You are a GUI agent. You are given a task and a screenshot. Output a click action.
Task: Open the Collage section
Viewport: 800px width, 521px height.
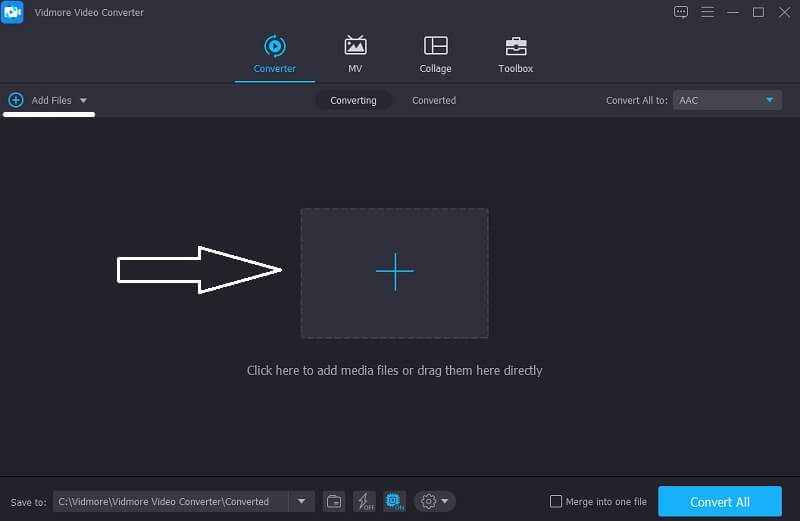(x=435, y=54)
